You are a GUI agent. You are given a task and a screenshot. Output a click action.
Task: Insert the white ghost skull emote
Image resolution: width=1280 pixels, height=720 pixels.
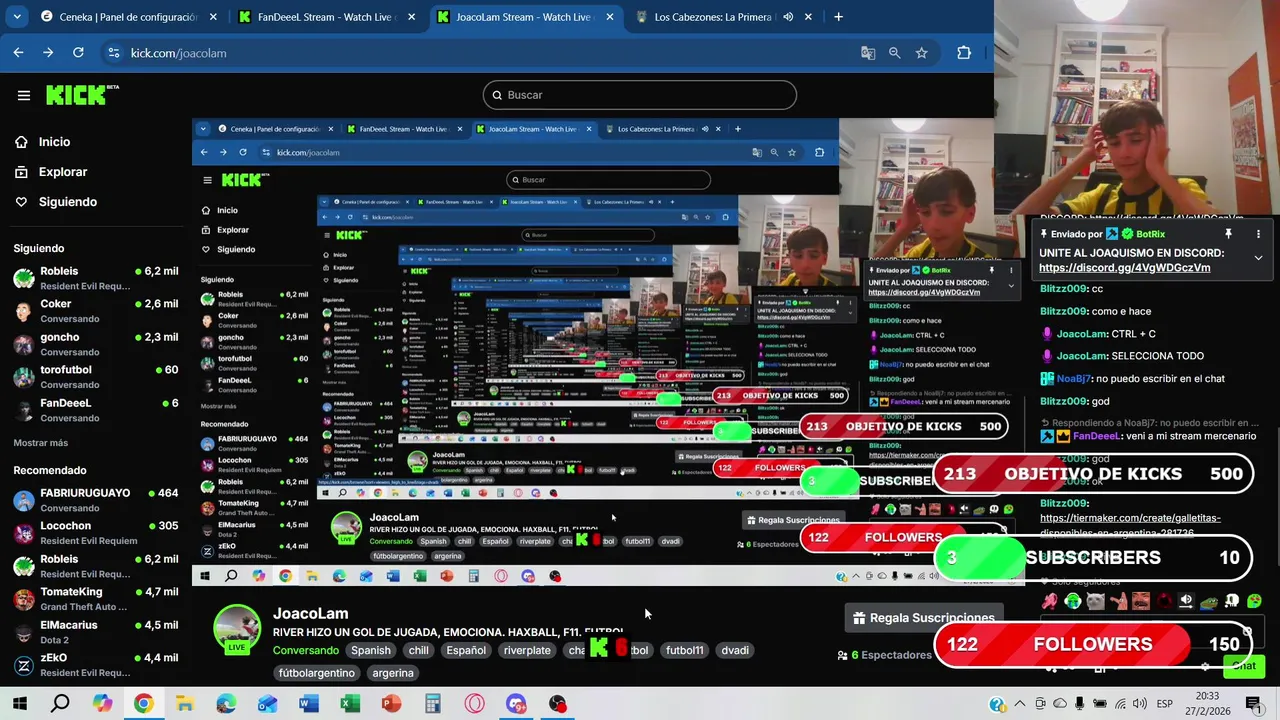[1232, 601]
